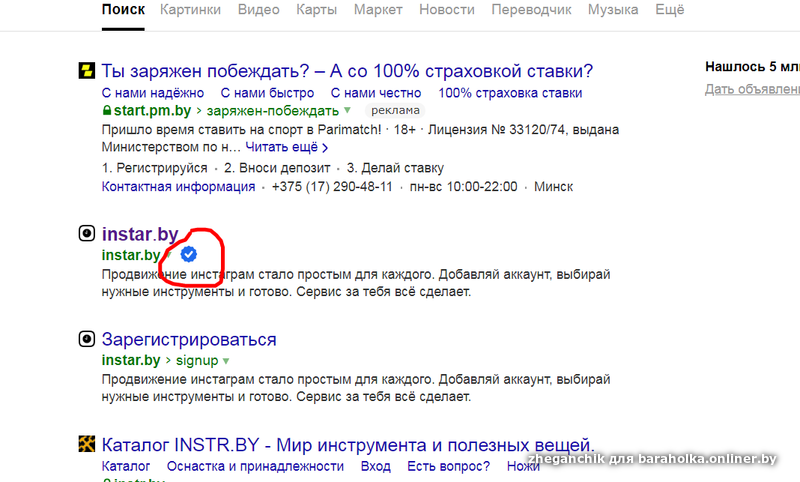
Task: Switch to the Переводчик tab
Action: coord(531,10)
